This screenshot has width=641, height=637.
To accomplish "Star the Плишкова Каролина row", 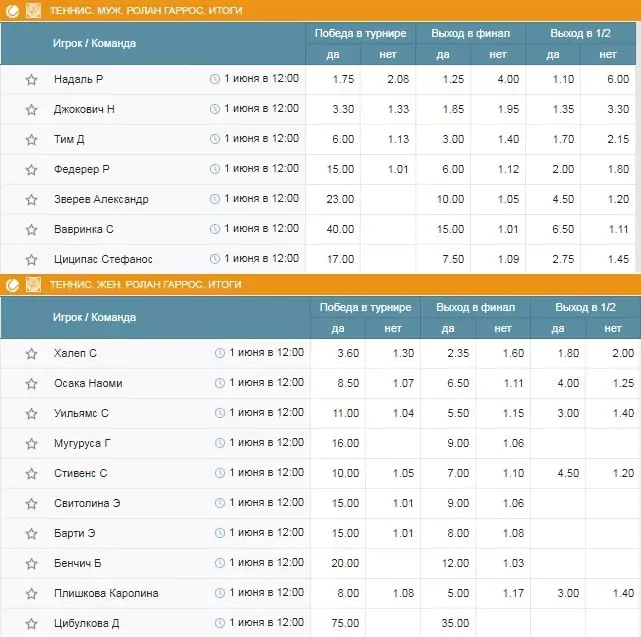I will coord(31,593).
